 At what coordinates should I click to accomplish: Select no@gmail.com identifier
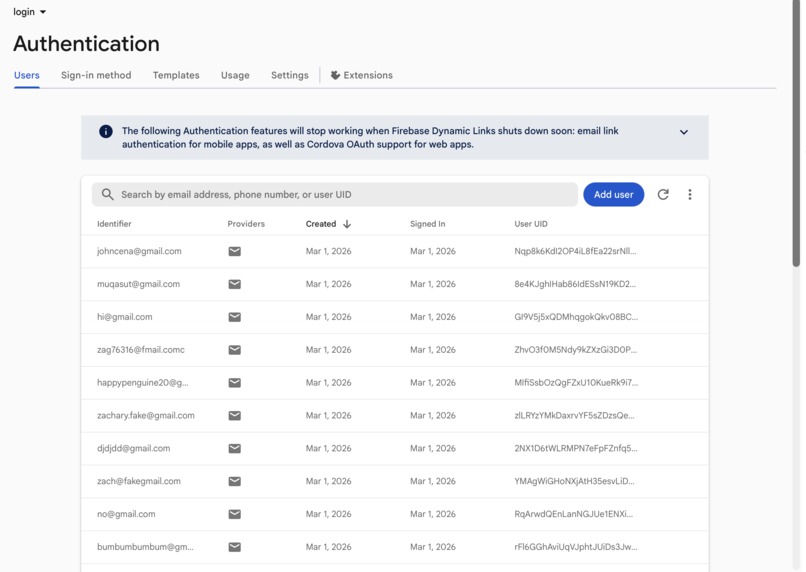(126, 514)
